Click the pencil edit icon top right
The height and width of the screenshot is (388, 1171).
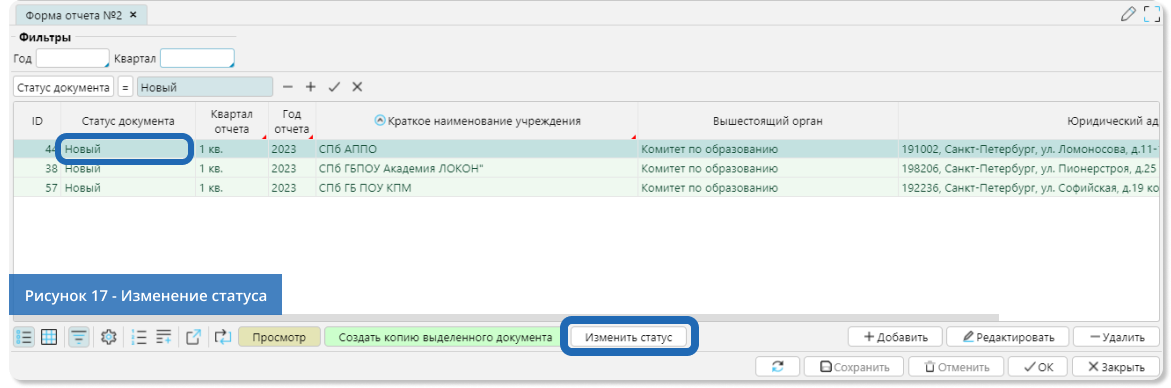pos(1128,13)
